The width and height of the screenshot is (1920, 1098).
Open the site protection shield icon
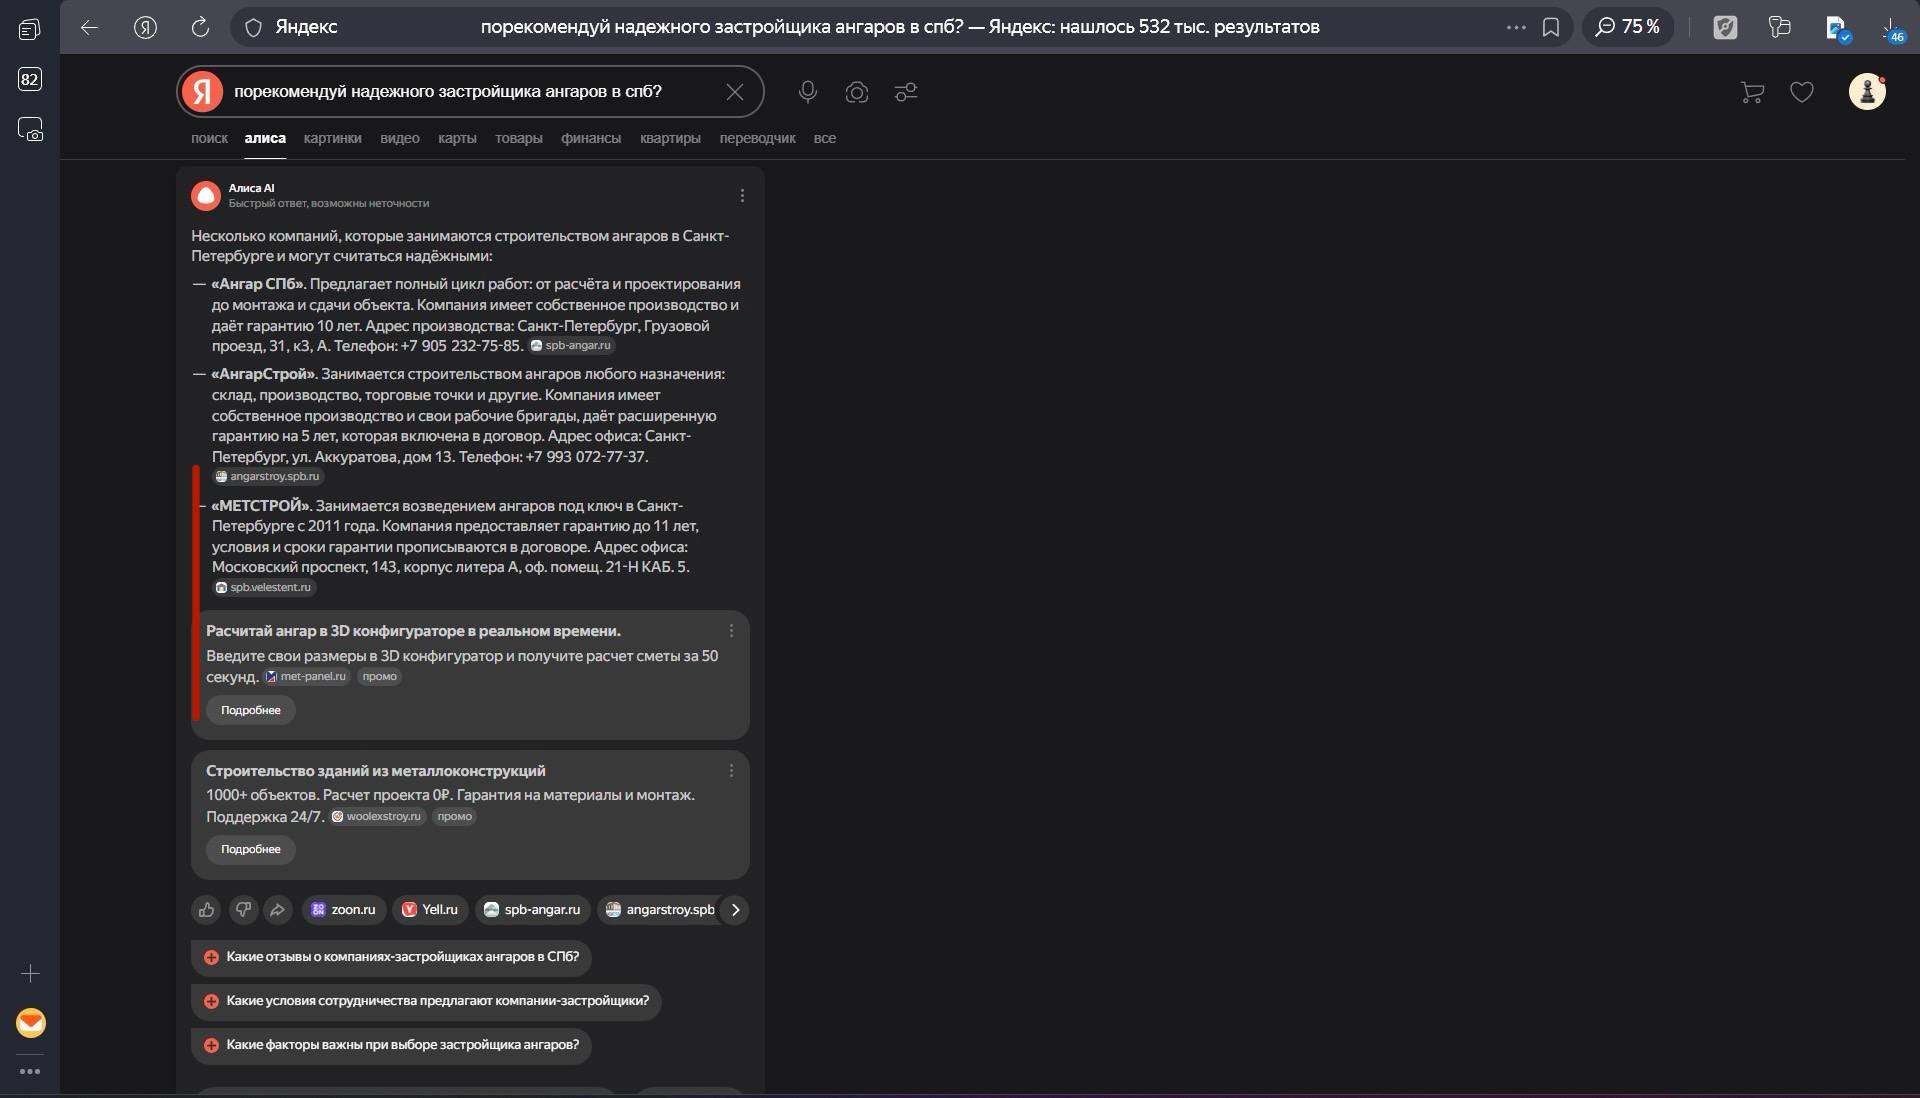coord(253,28)
